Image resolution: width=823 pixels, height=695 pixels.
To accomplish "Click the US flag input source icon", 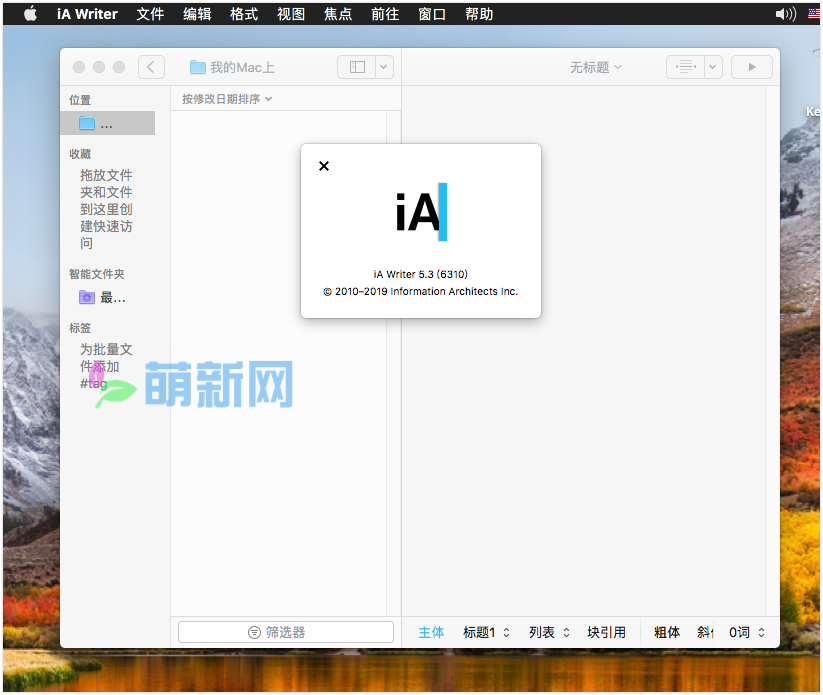I will [814, 14].
